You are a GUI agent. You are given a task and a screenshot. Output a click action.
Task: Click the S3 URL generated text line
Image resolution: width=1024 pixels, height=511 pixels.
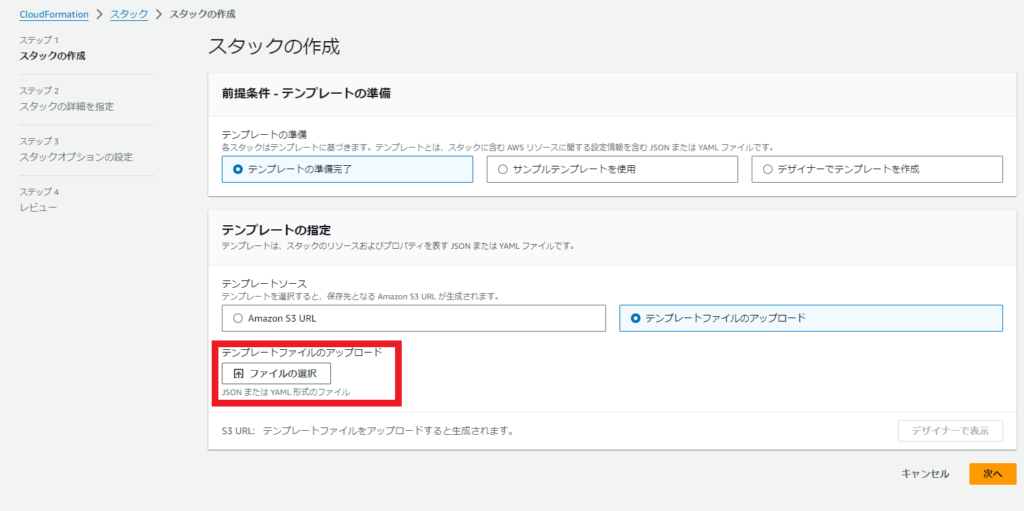coord(367,431)
